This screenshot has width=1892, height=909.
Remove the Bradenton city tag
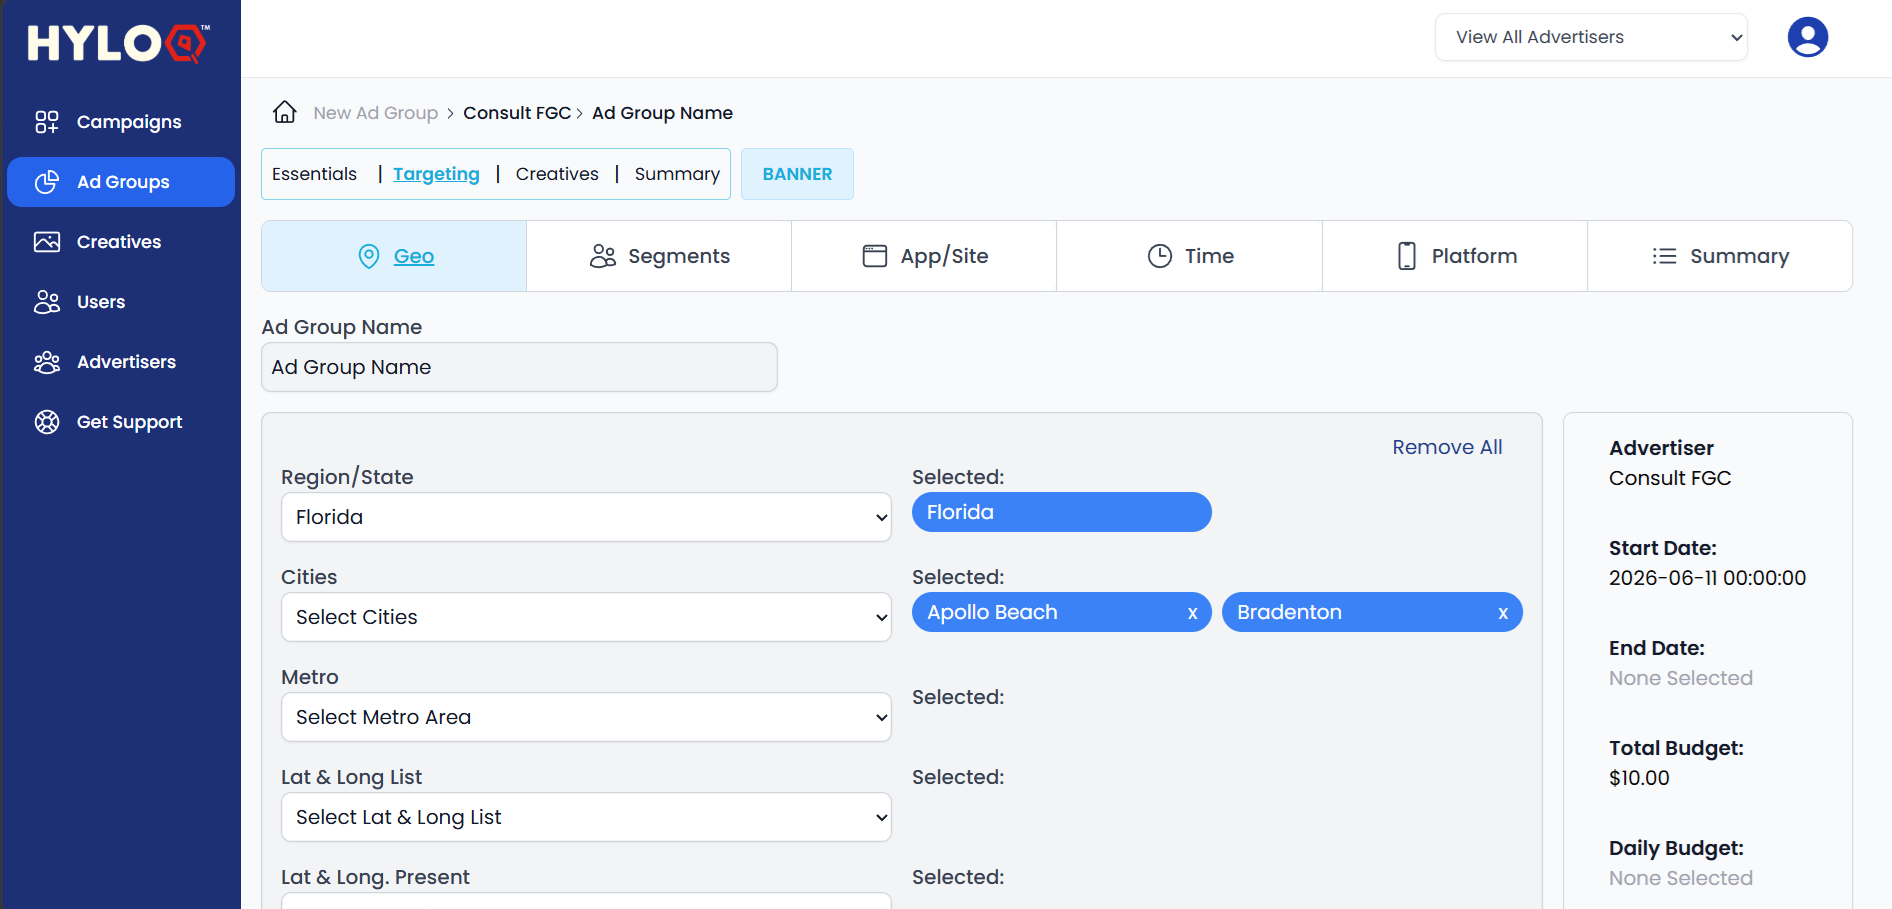(1503, 613)
